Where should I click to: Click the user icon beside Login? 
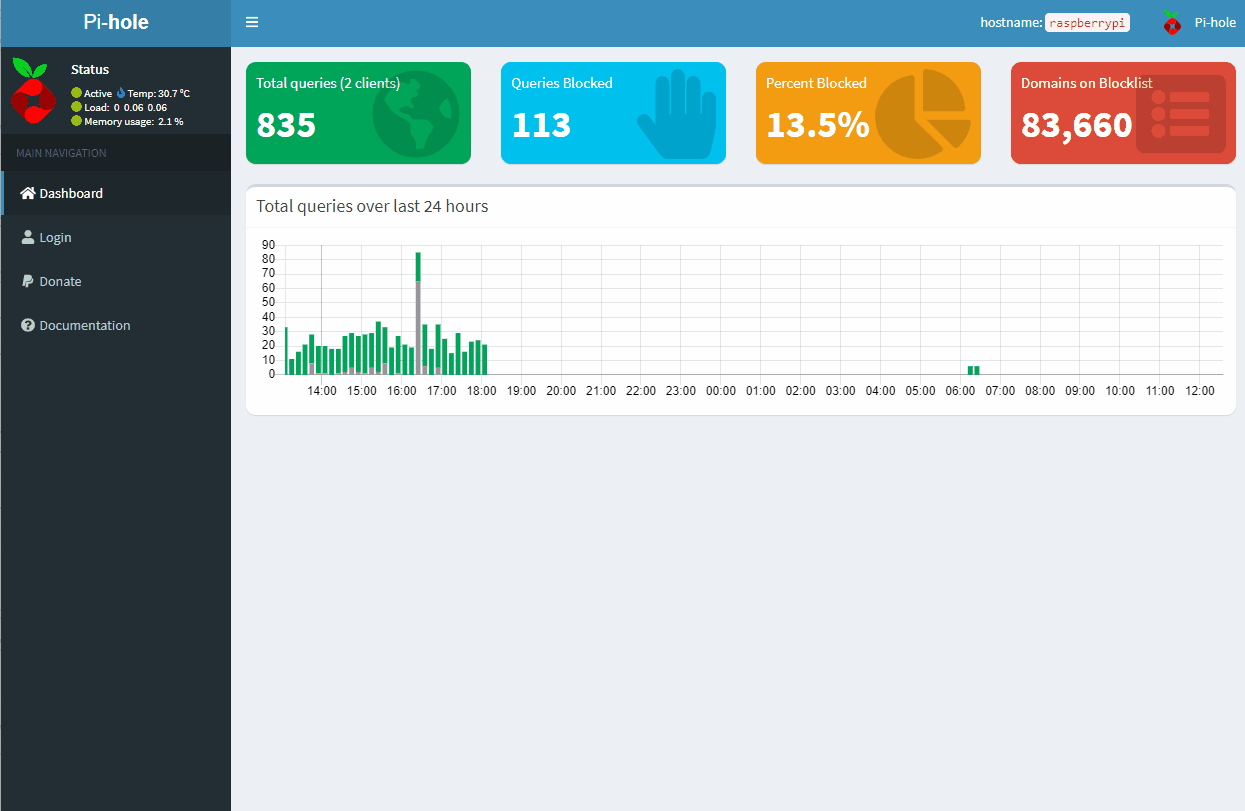[30, 237]
